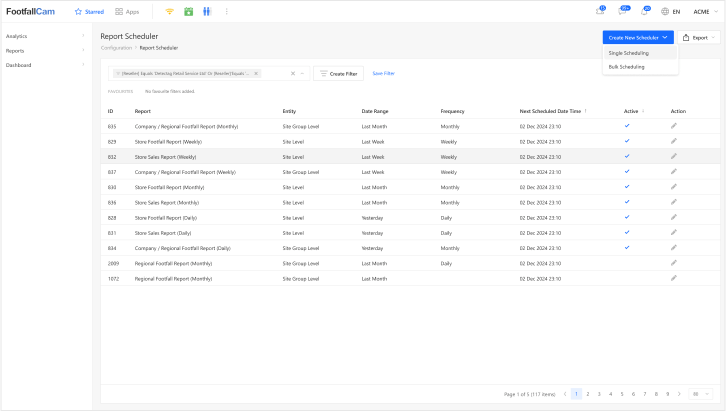Click the Report column header

(x=143, y=111)
